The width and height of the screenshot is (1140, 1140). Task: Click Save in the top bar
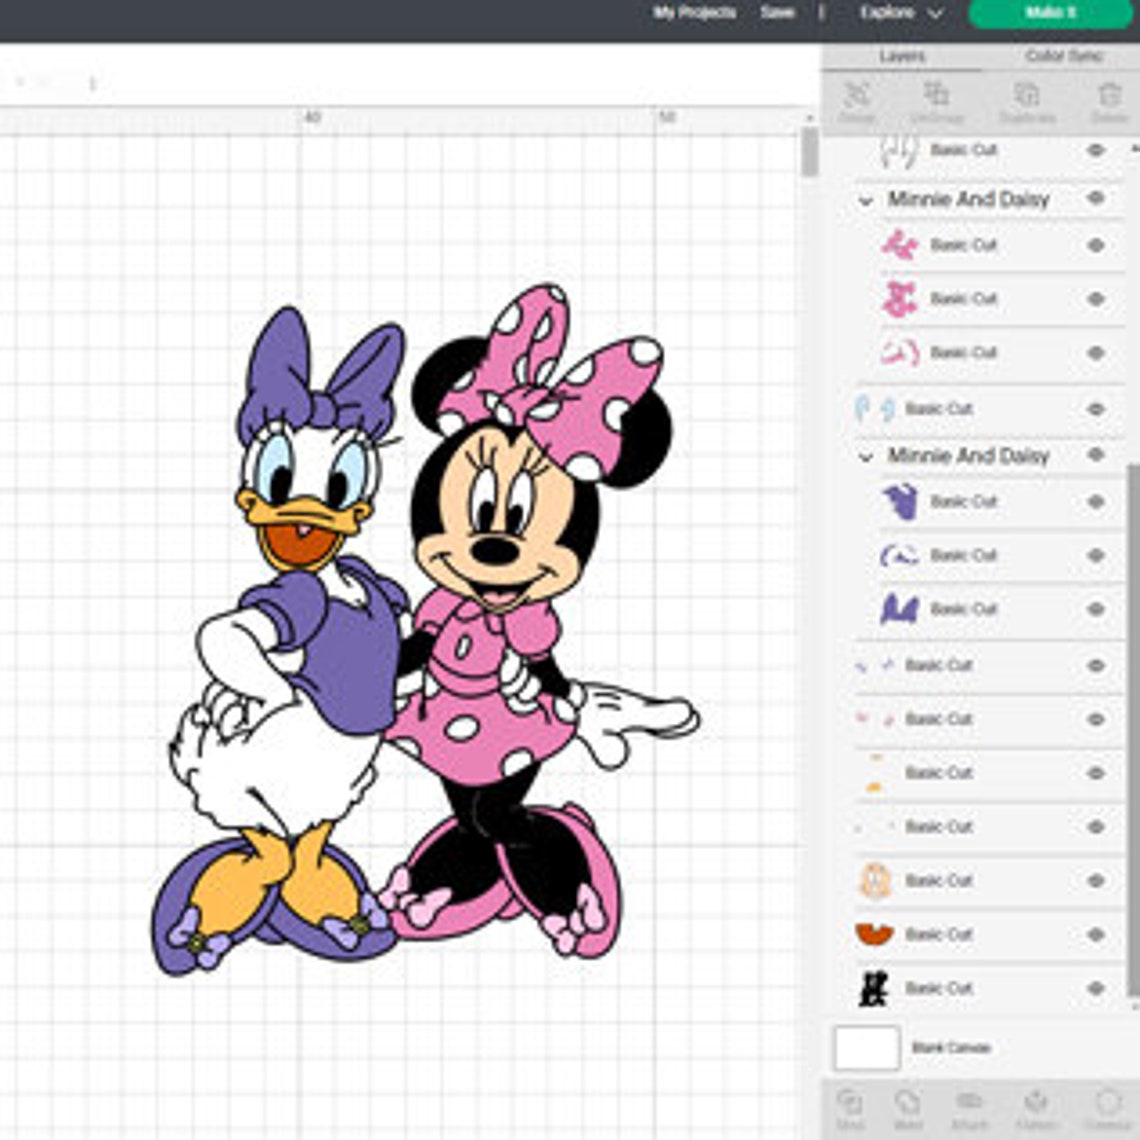(x=775, y=13)
